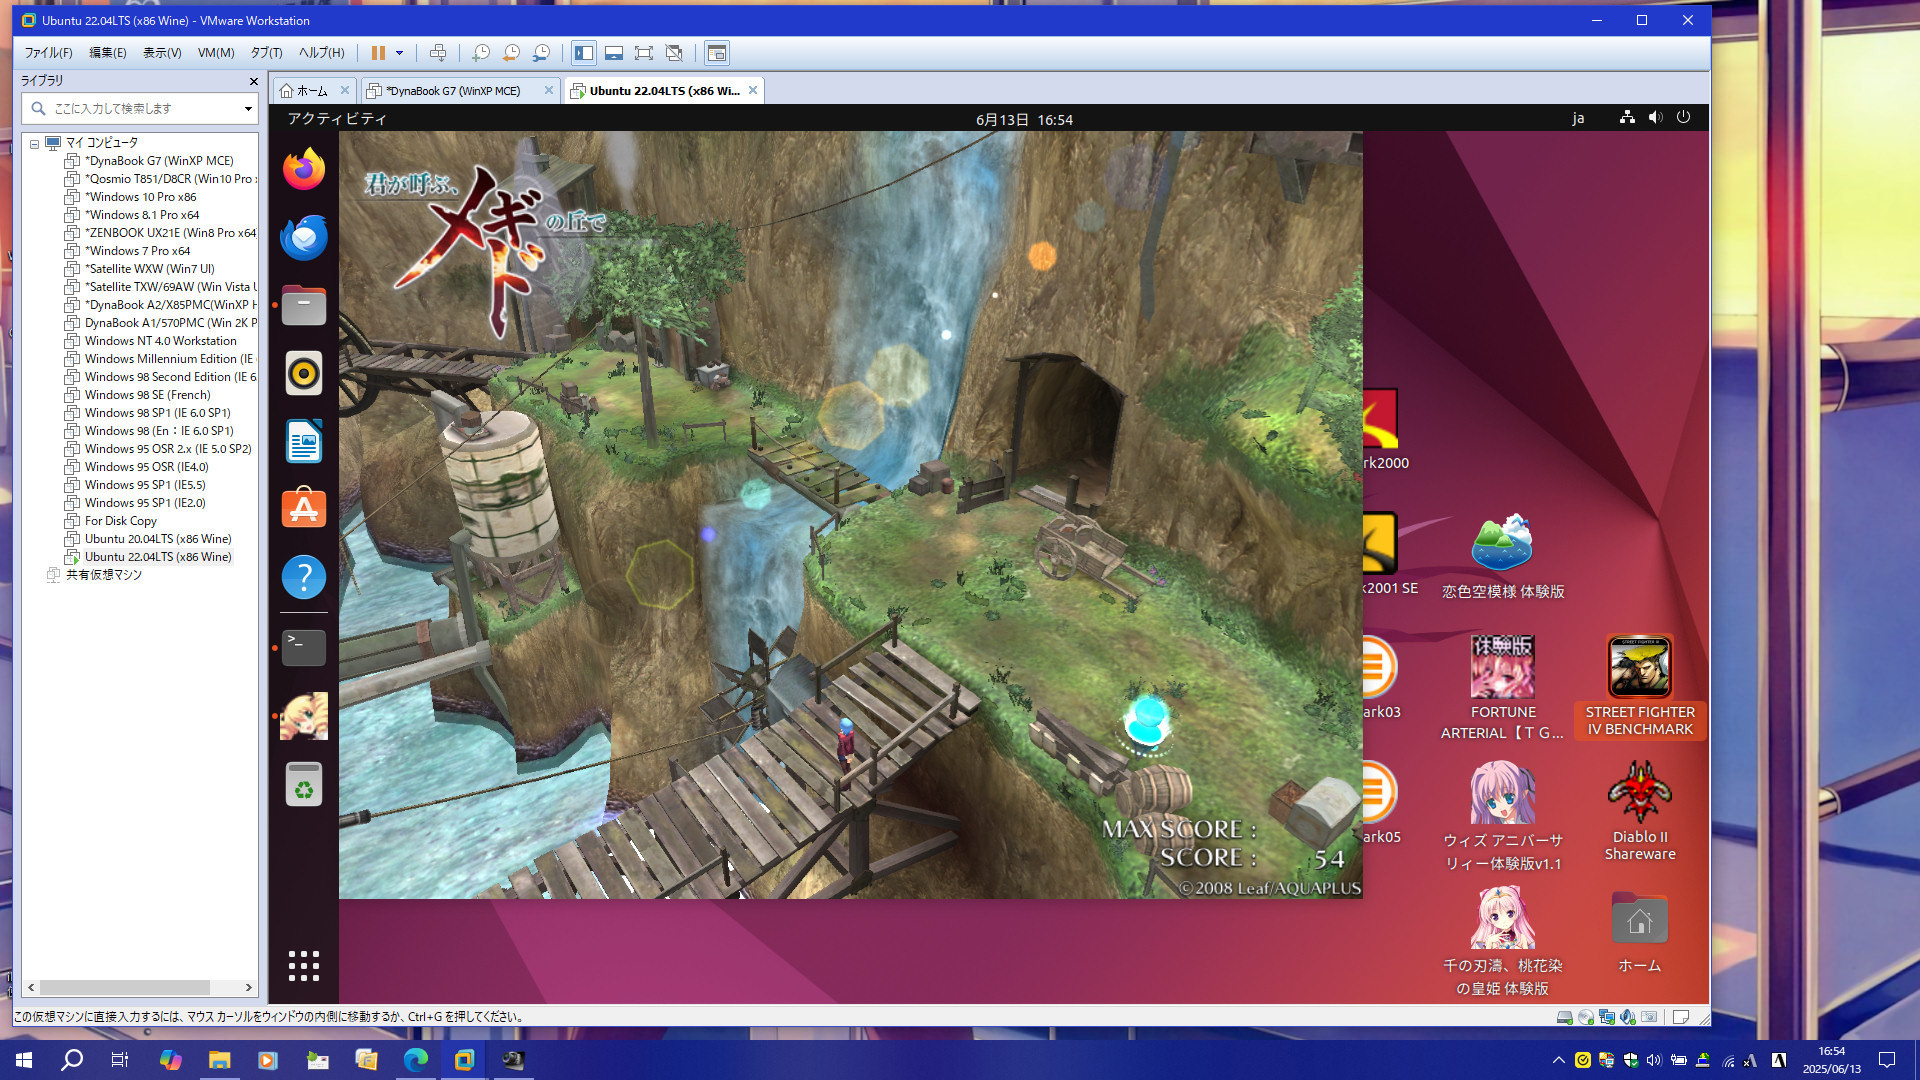Open the Help icon in the Ubuntu dock
Screen dimensions: 1920x1080
pos(304,578)
